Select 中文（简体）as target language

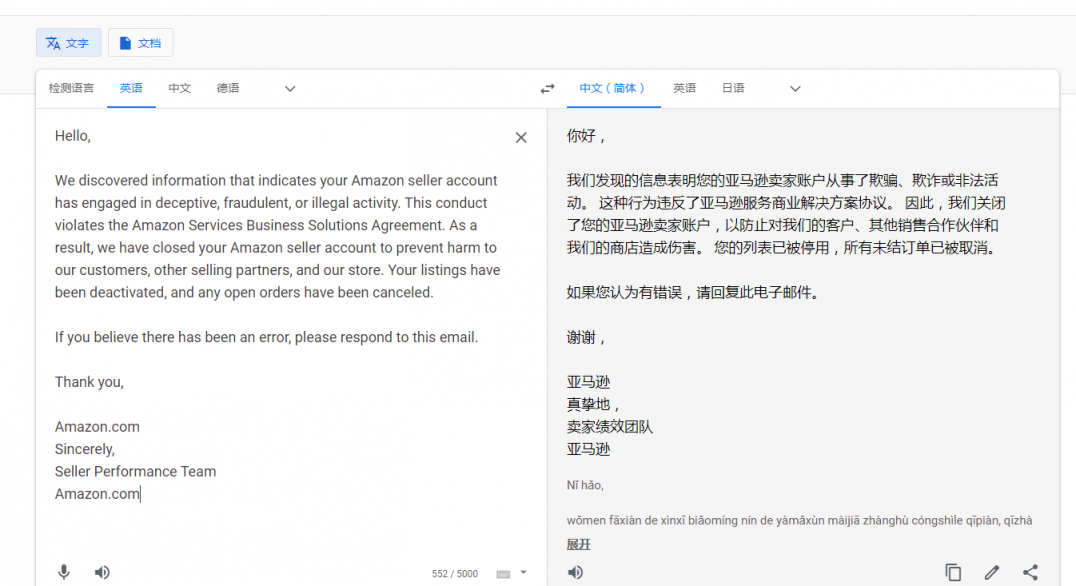(x=613, y=88)
